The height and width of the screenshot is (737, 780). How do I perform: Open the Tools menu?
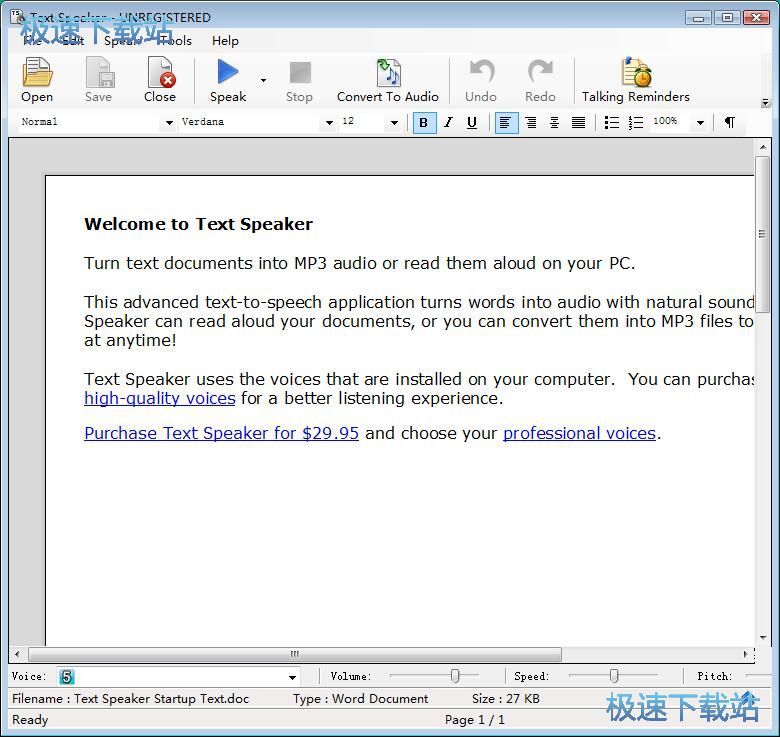coord(175,41)
